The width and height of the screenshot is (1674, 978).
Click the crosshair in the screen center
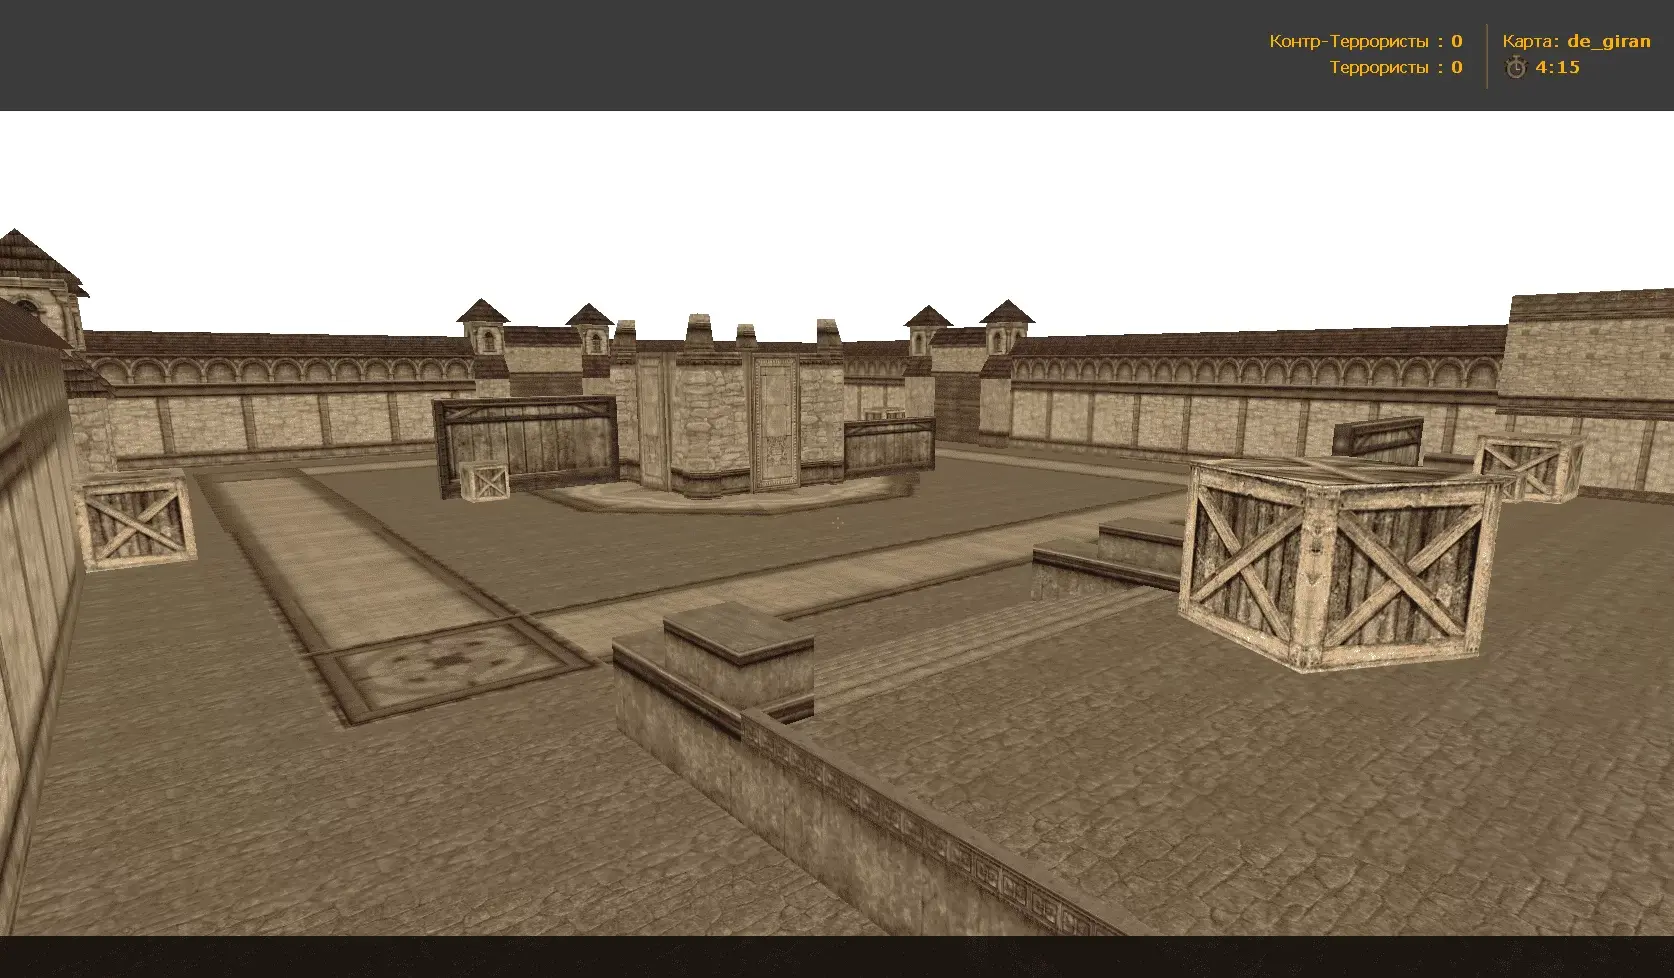coord(837,522)
